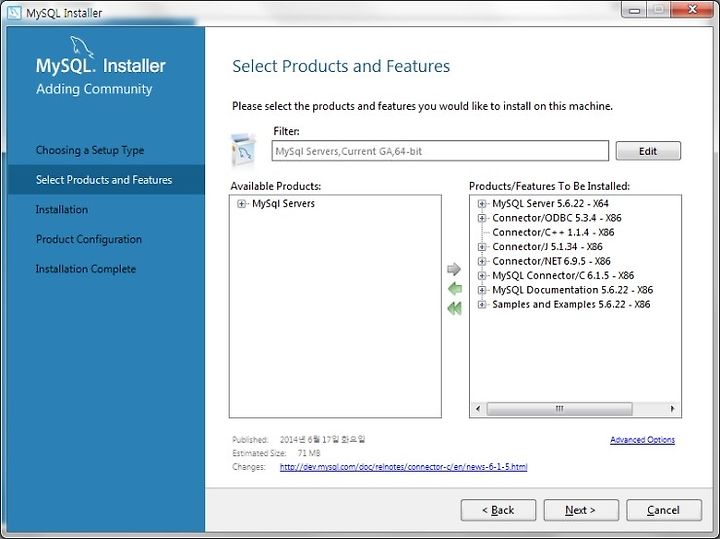Screen dimensions: 720x539
Task: Open Select Products and Features step
Action: click(x=104, y=180)
